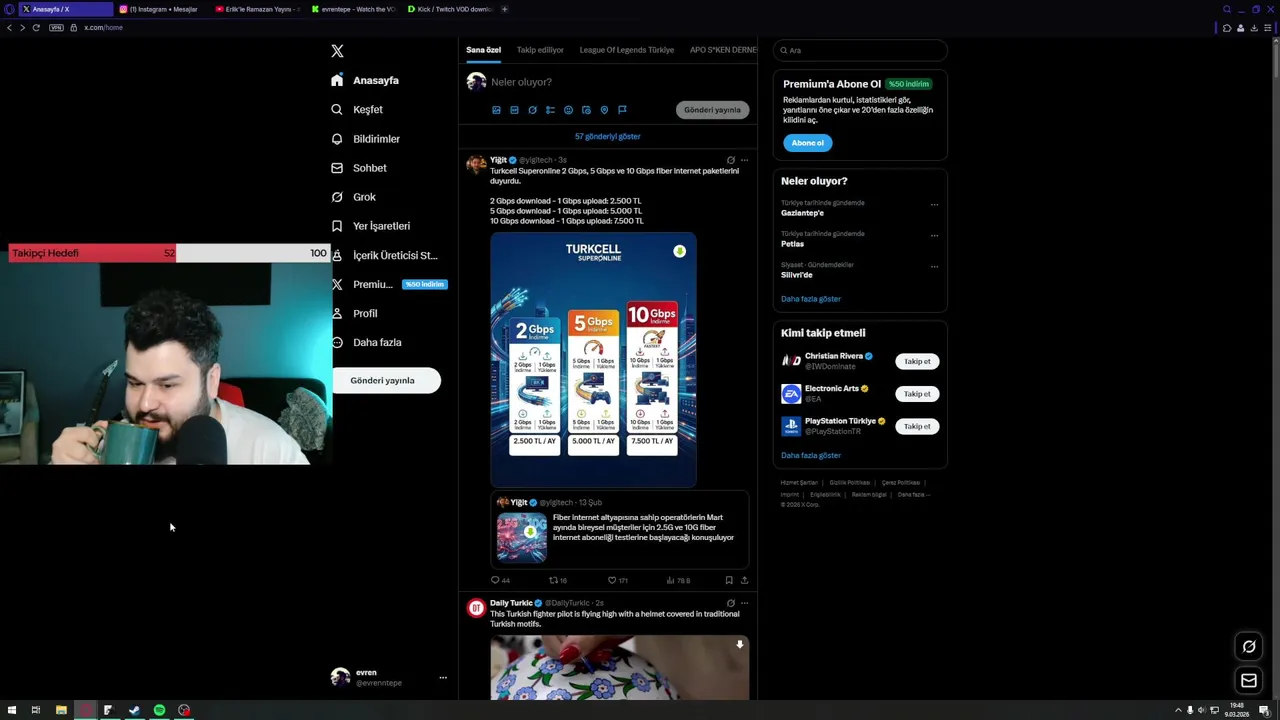Open options for the Petlas trend

tap(934, 235)
